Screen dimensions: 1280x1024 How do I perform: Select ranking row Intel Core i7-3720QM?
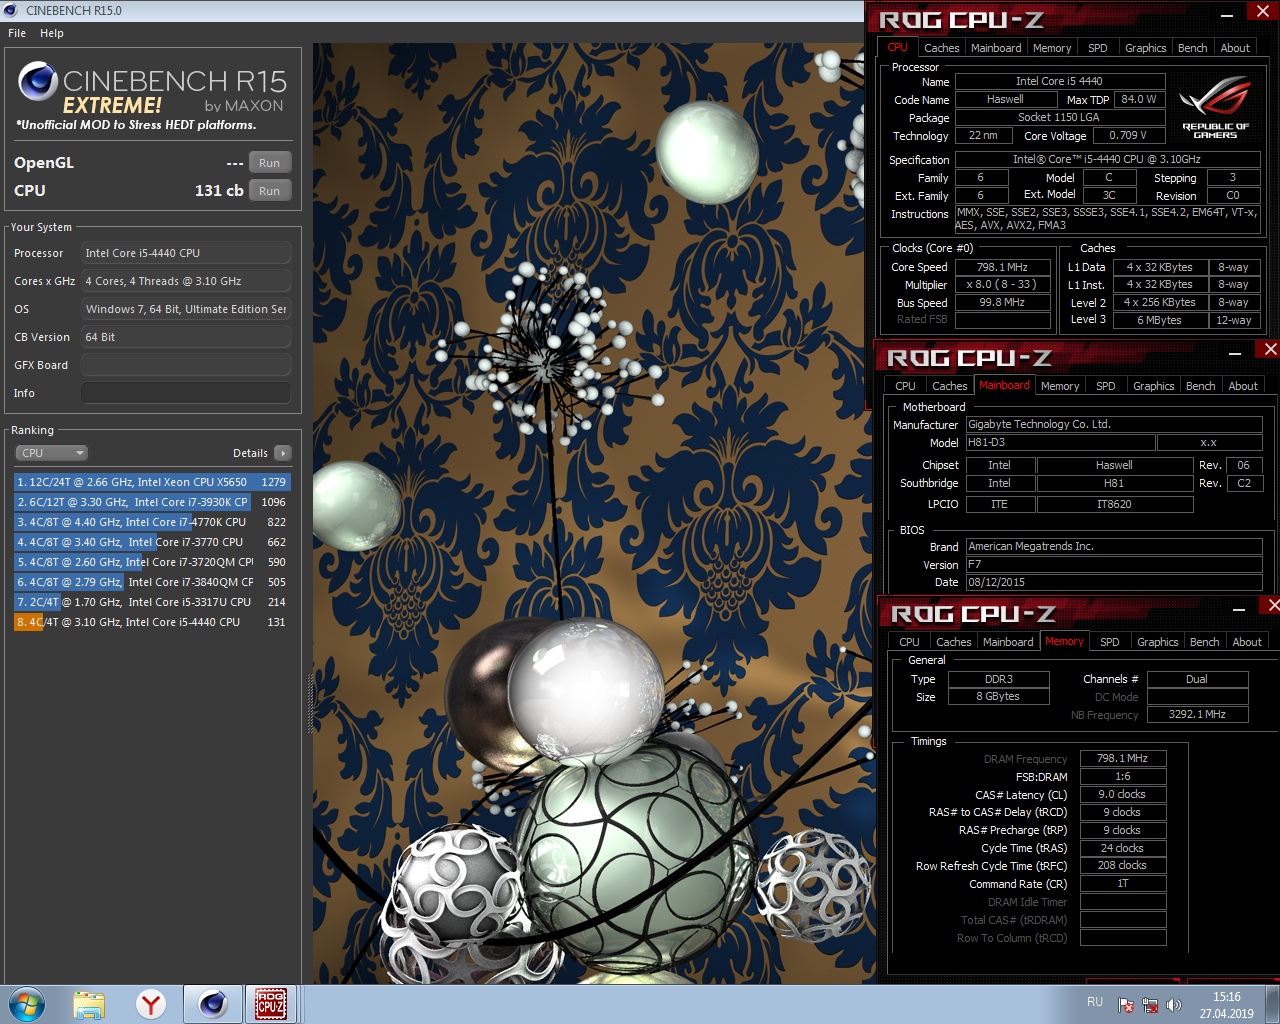(x=152, y=562)
